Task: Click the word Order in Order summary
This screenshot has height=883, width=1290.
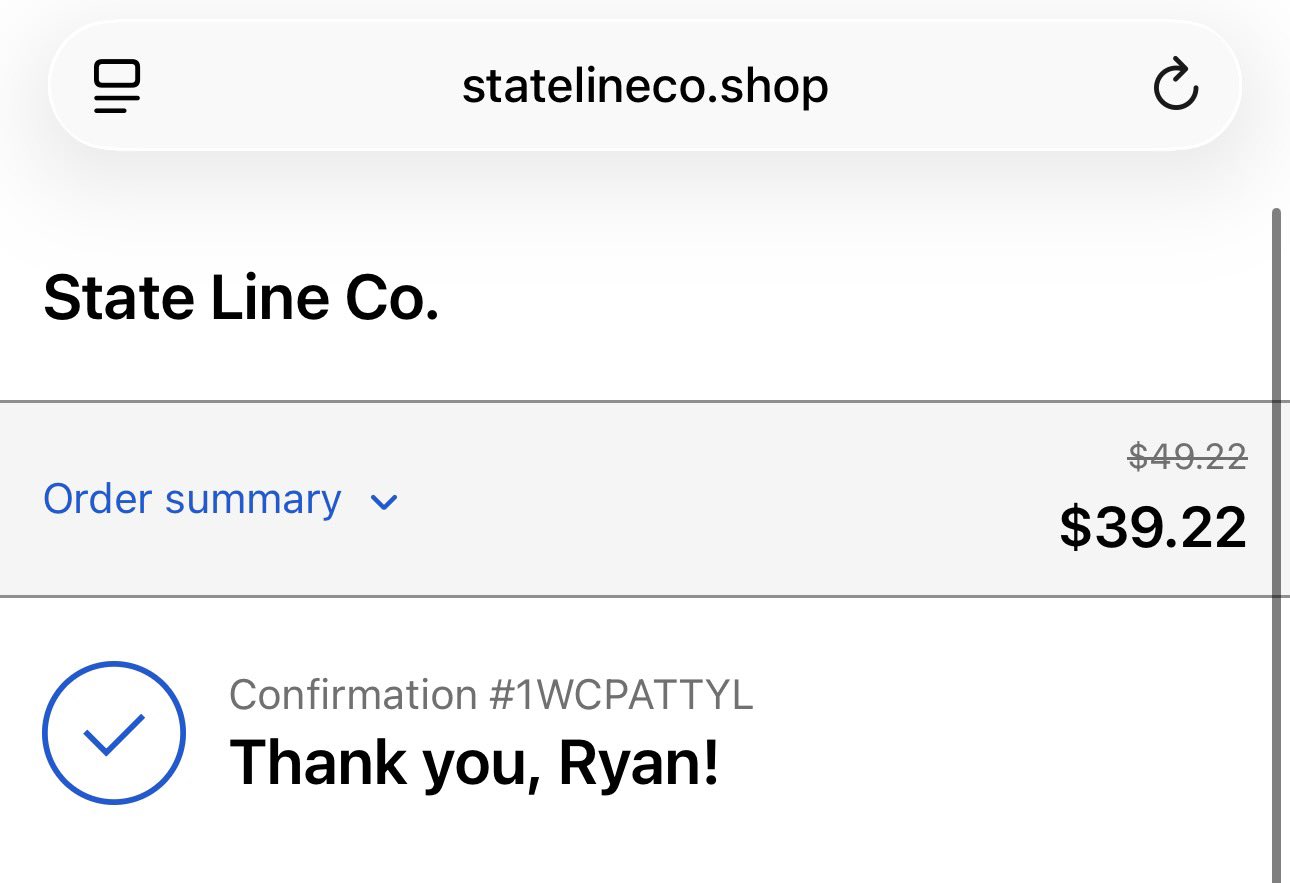Action: click(x=97, y=499)
